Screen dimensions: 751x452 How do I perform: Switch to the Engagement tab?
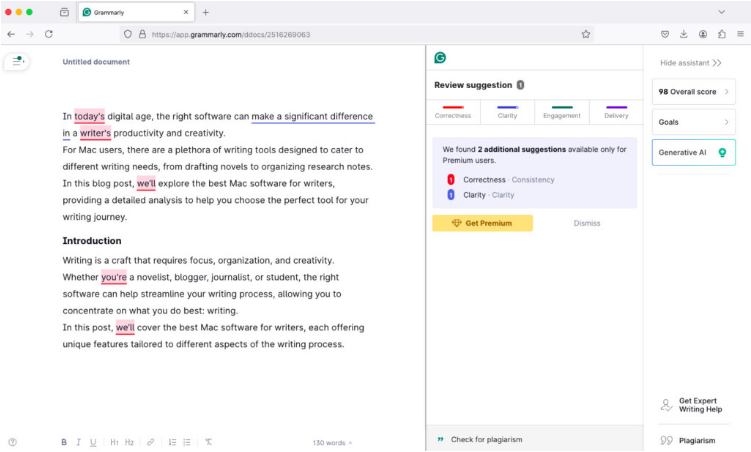pyautogui.click(x=562, y=112)
